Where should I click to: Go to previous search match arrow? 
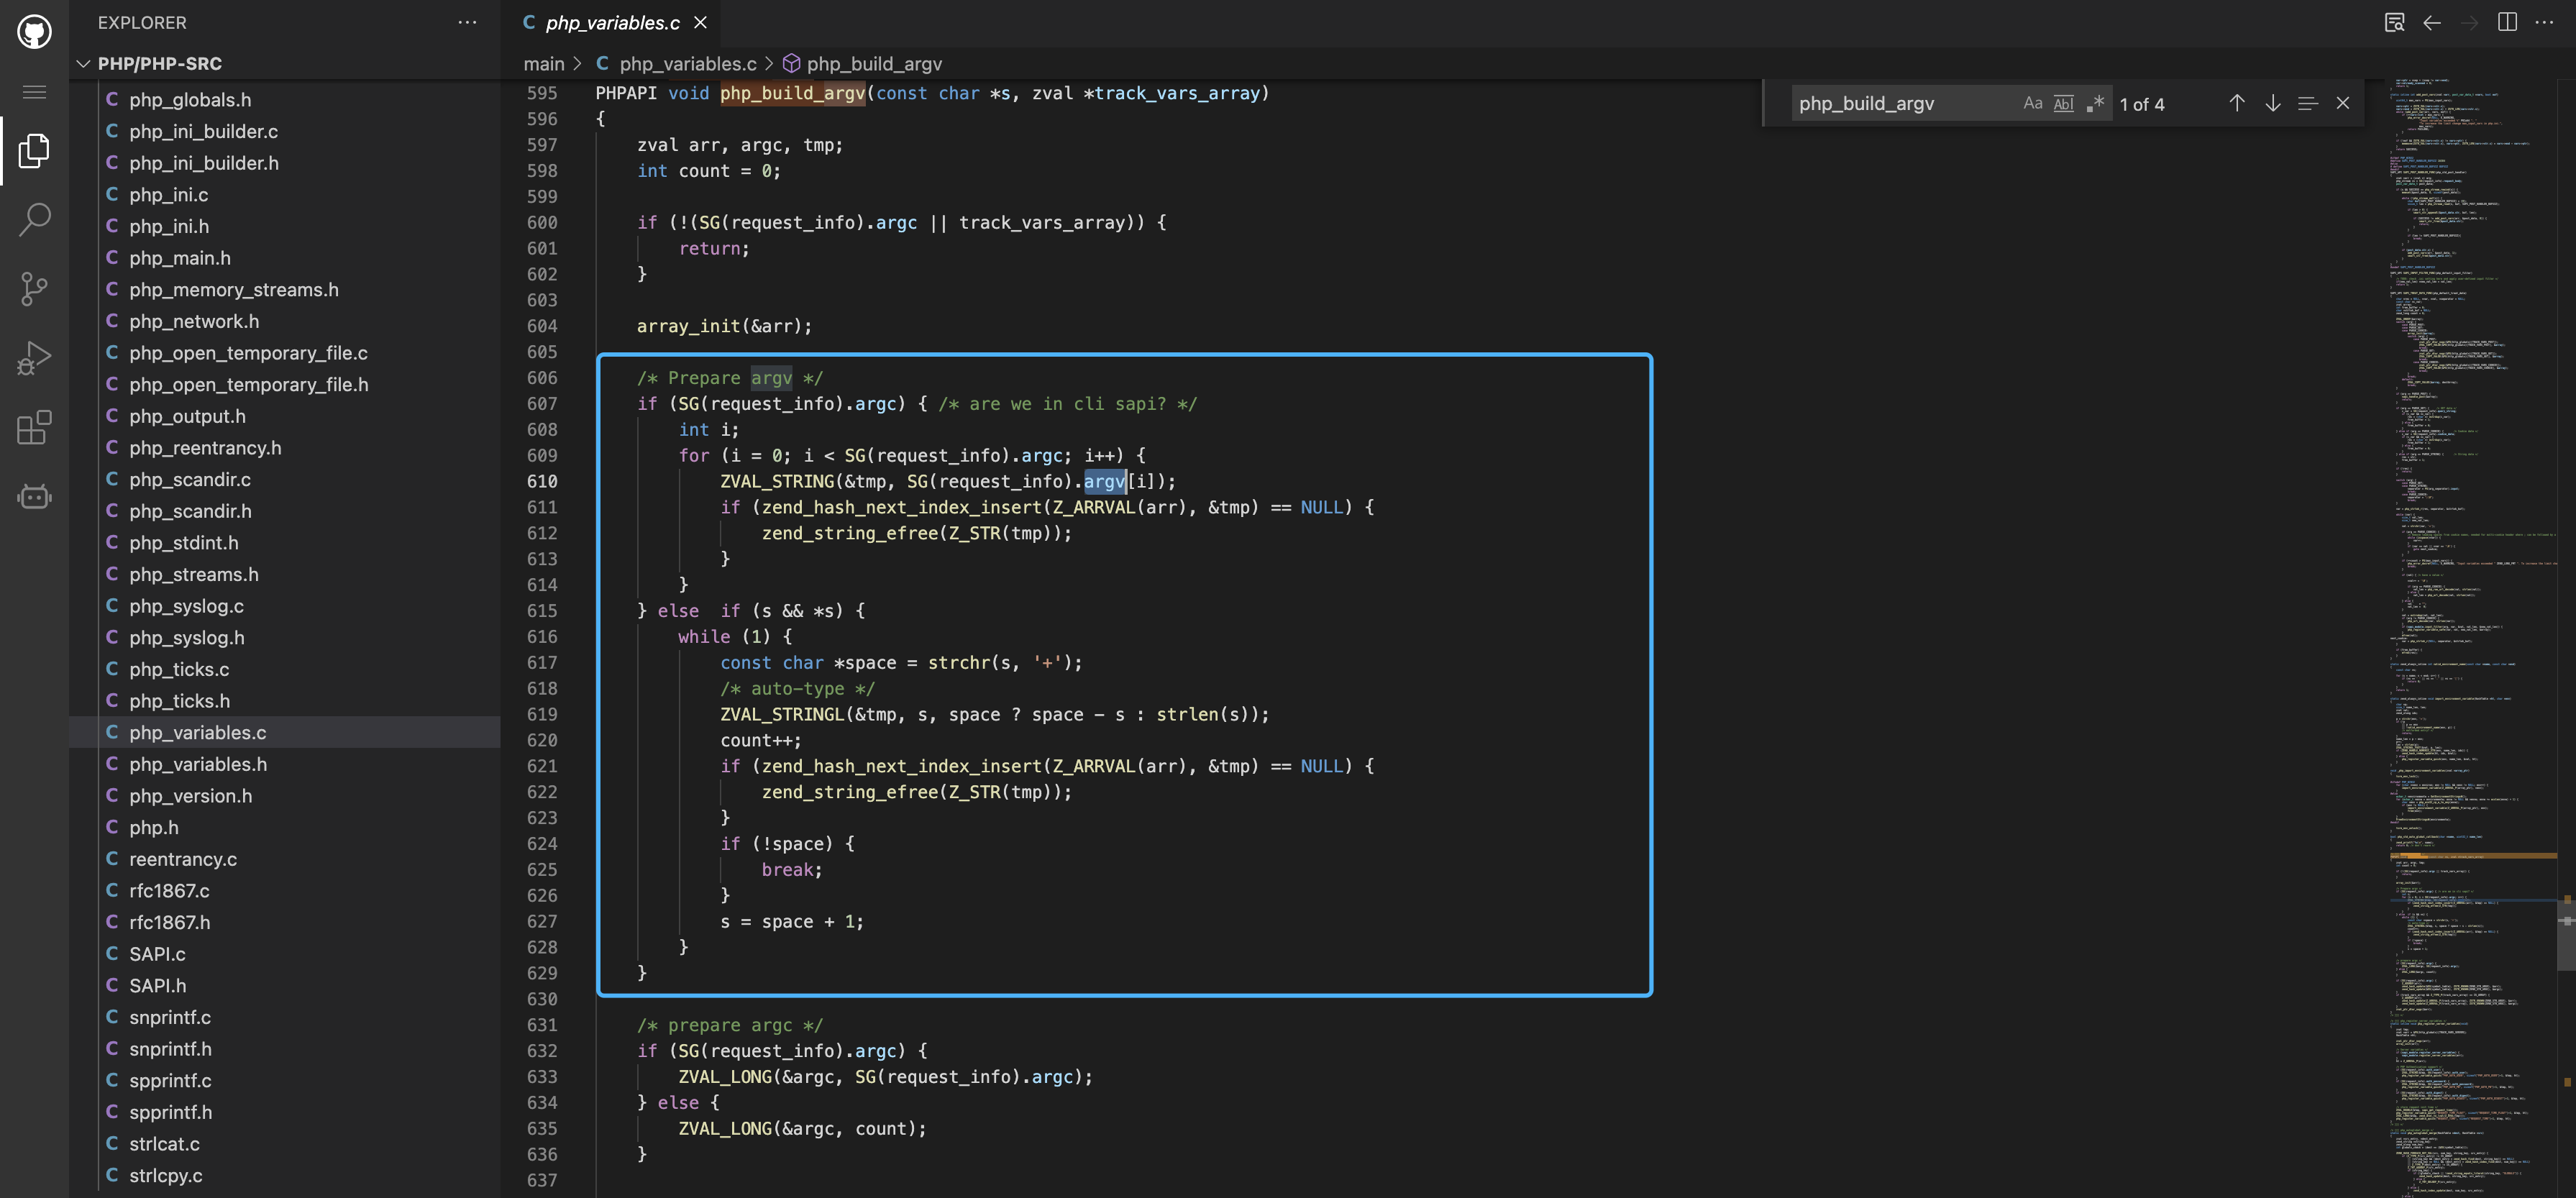click(x=2236, y=103)
